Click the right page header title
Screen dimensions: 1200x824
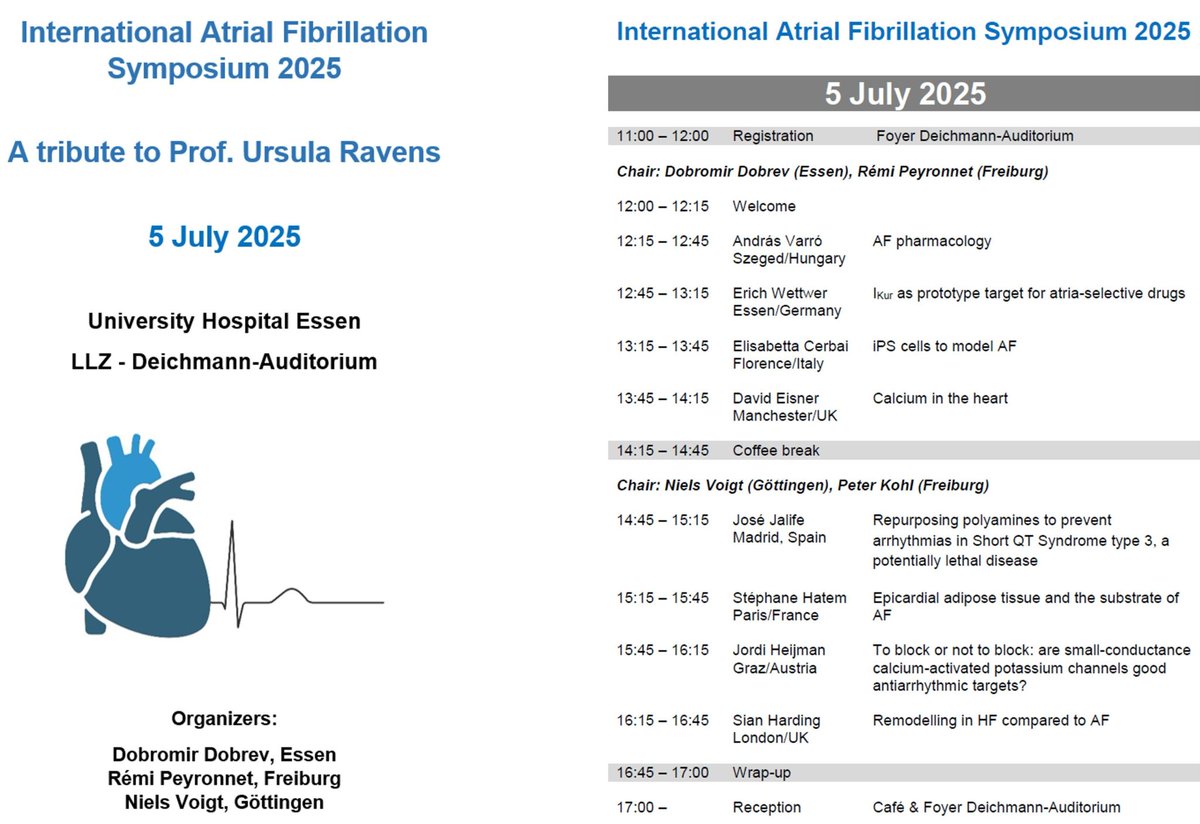pos(904,31)
